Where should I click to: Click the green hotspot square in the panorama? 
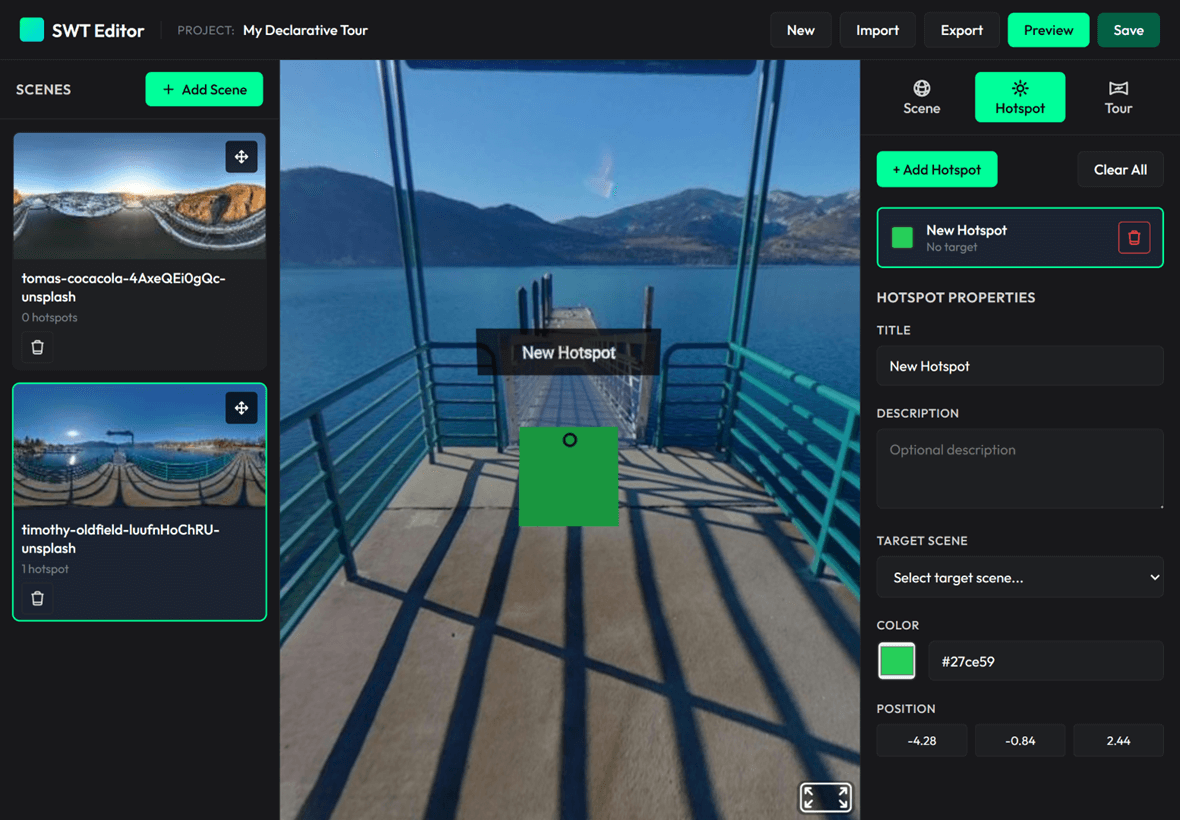tap(569, 476)
